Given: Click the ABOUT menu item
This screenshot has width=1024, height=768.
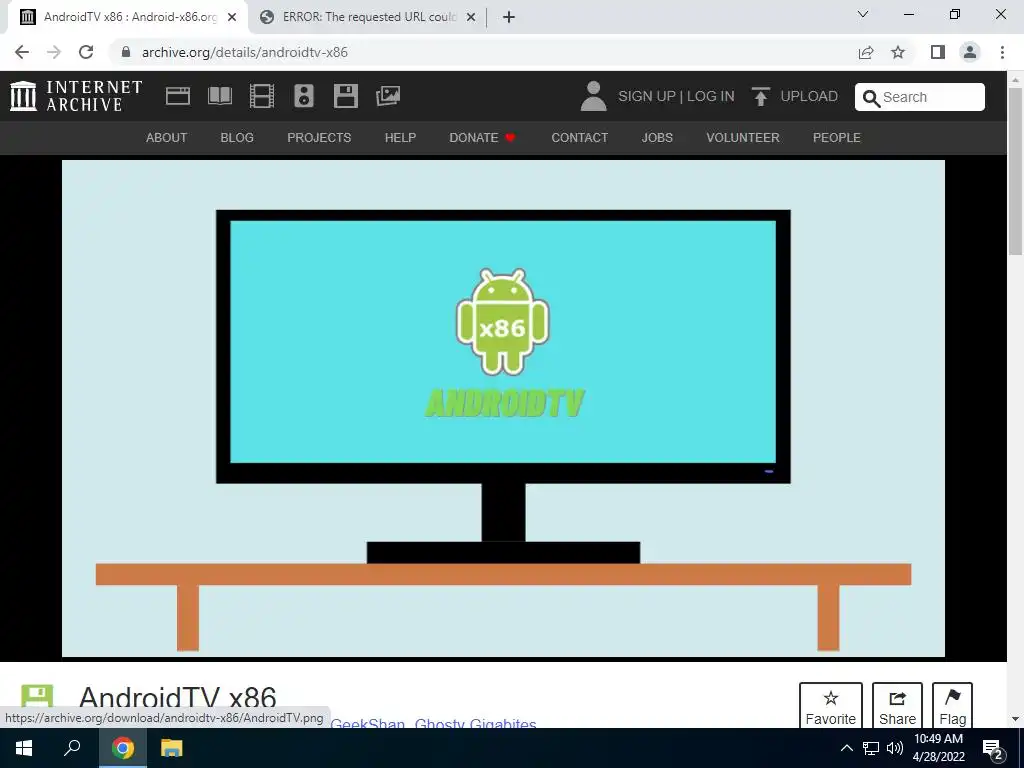Looking at the screenshot, I should pyautogui.click(x=167, y=138).
